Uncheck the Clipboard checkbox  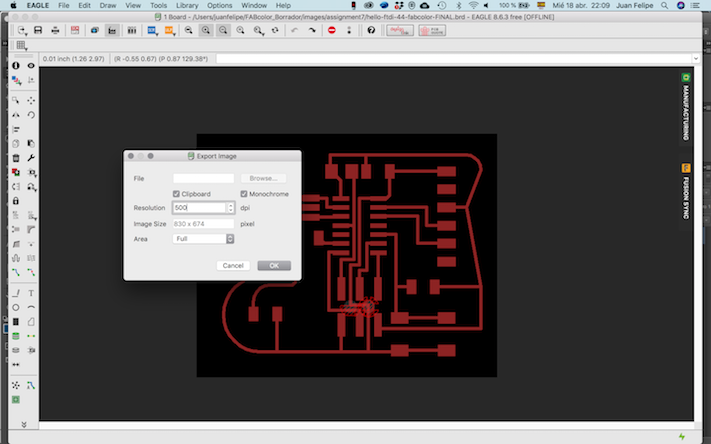coord(177,193)
